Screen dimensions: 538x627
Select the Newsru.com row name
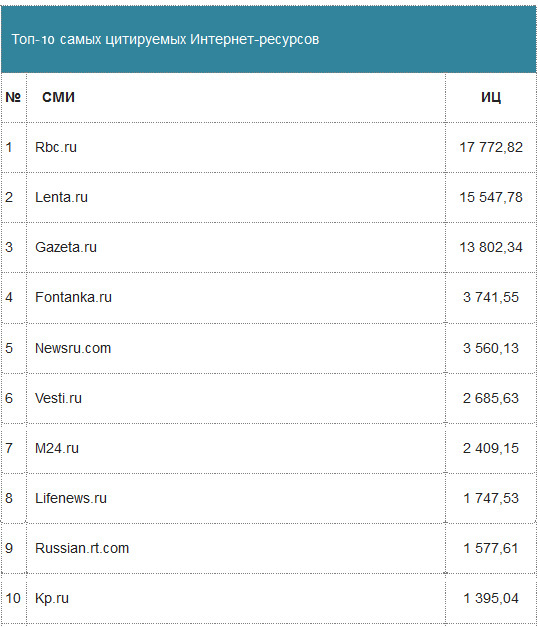73,348
